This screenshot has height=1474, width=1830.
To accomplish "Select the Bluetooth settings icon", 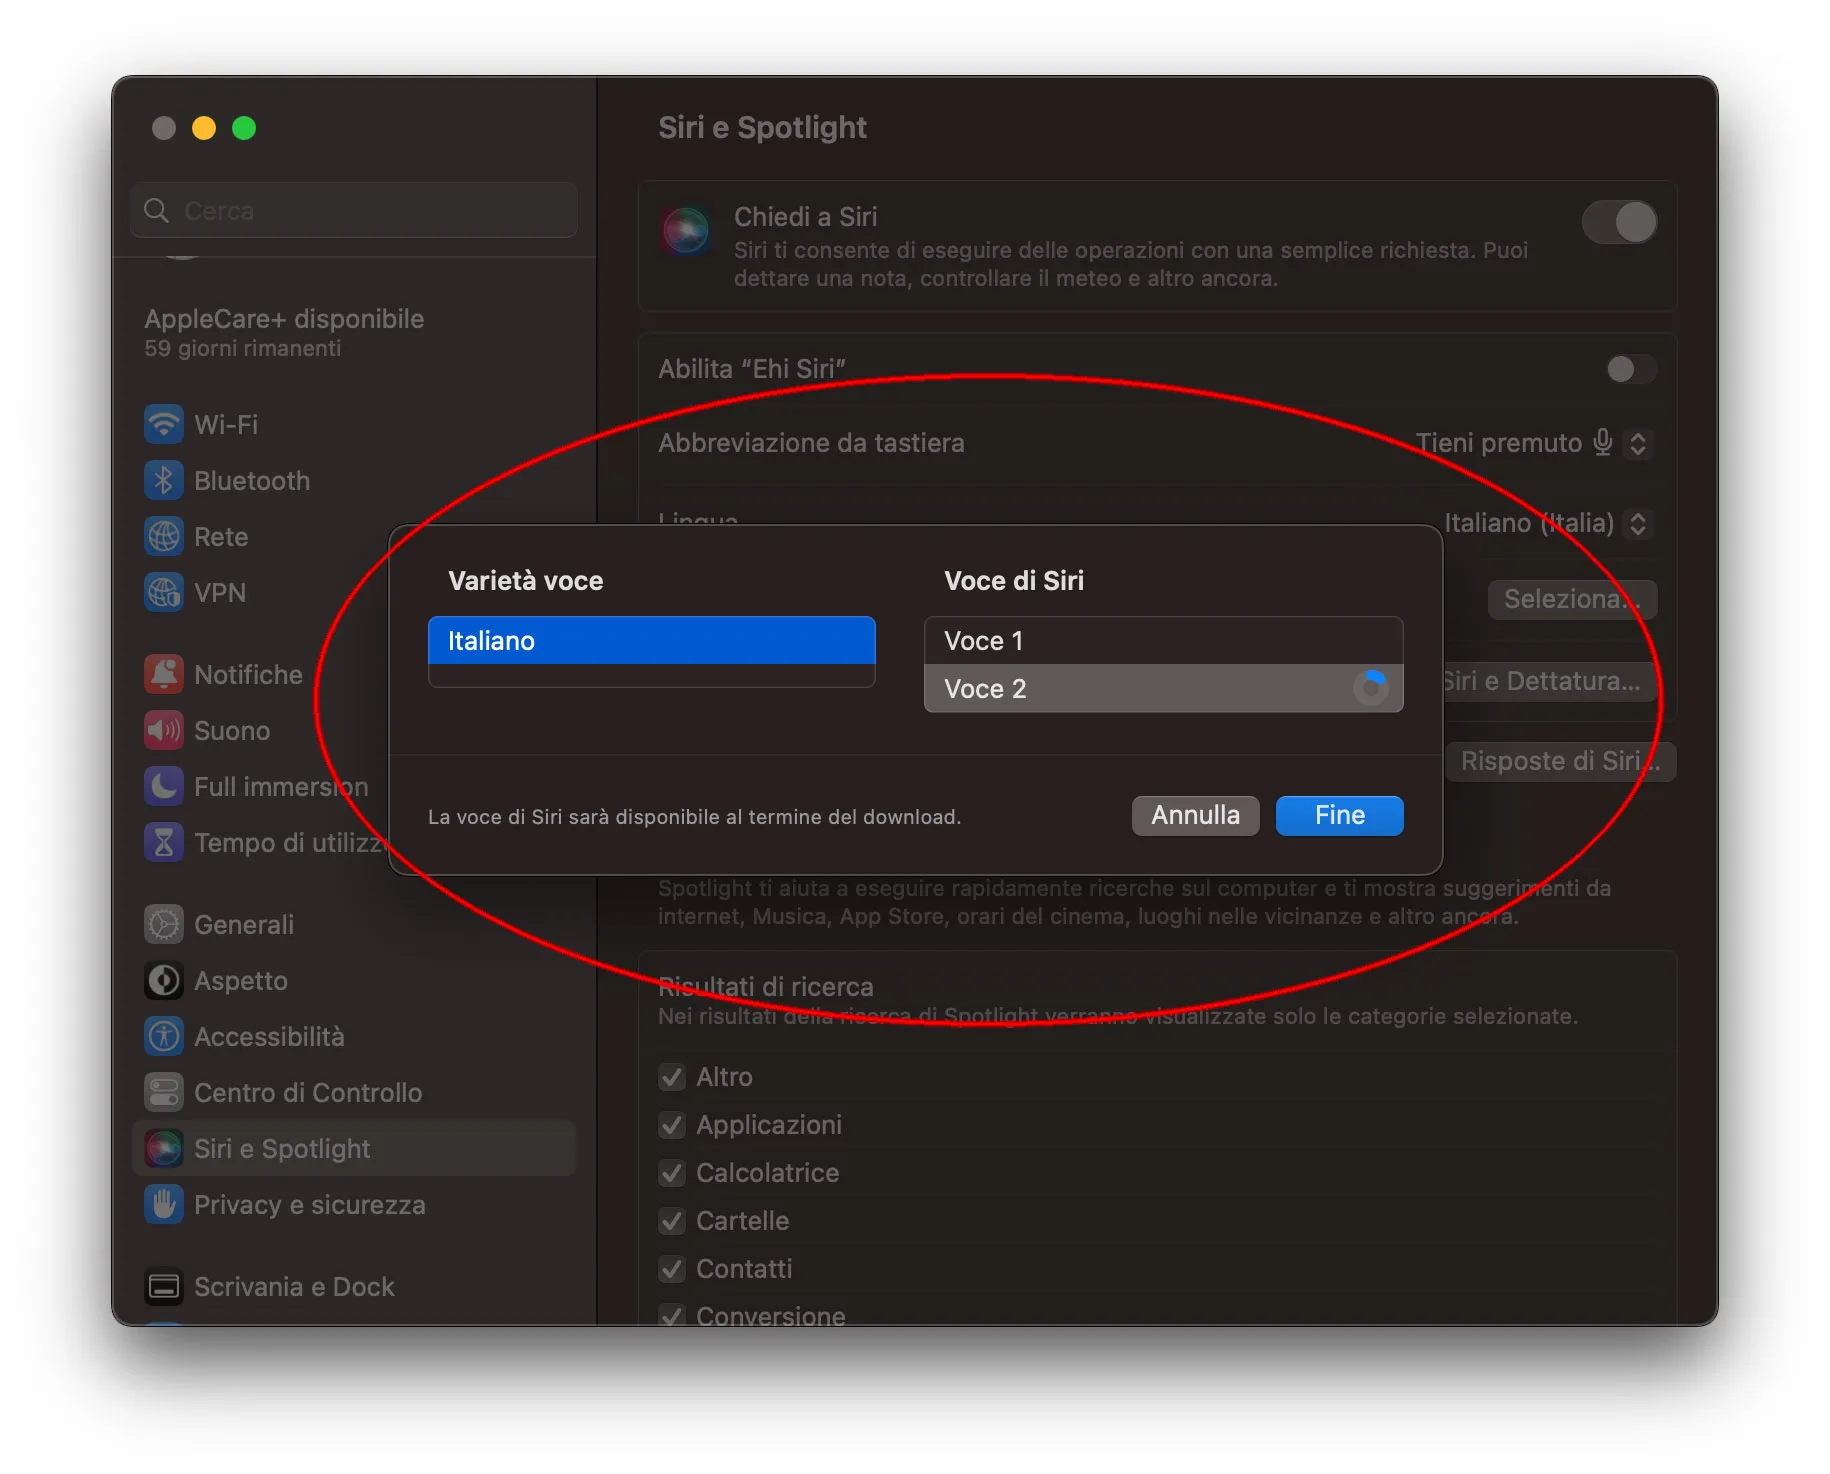I will pyautogui.click(x=164, y=480).
